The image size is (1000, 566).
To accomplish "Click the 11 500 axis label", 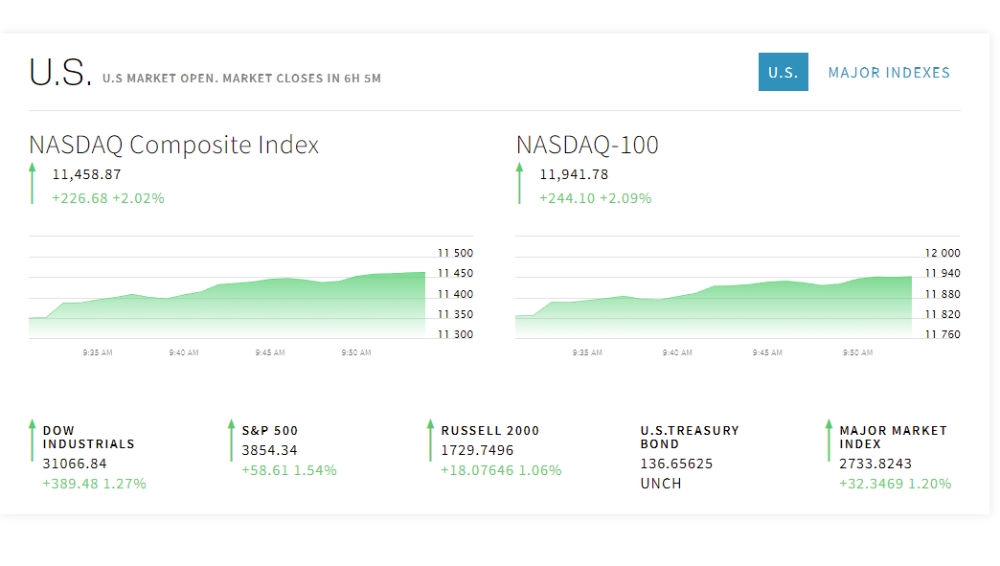I will pos(455,253).
